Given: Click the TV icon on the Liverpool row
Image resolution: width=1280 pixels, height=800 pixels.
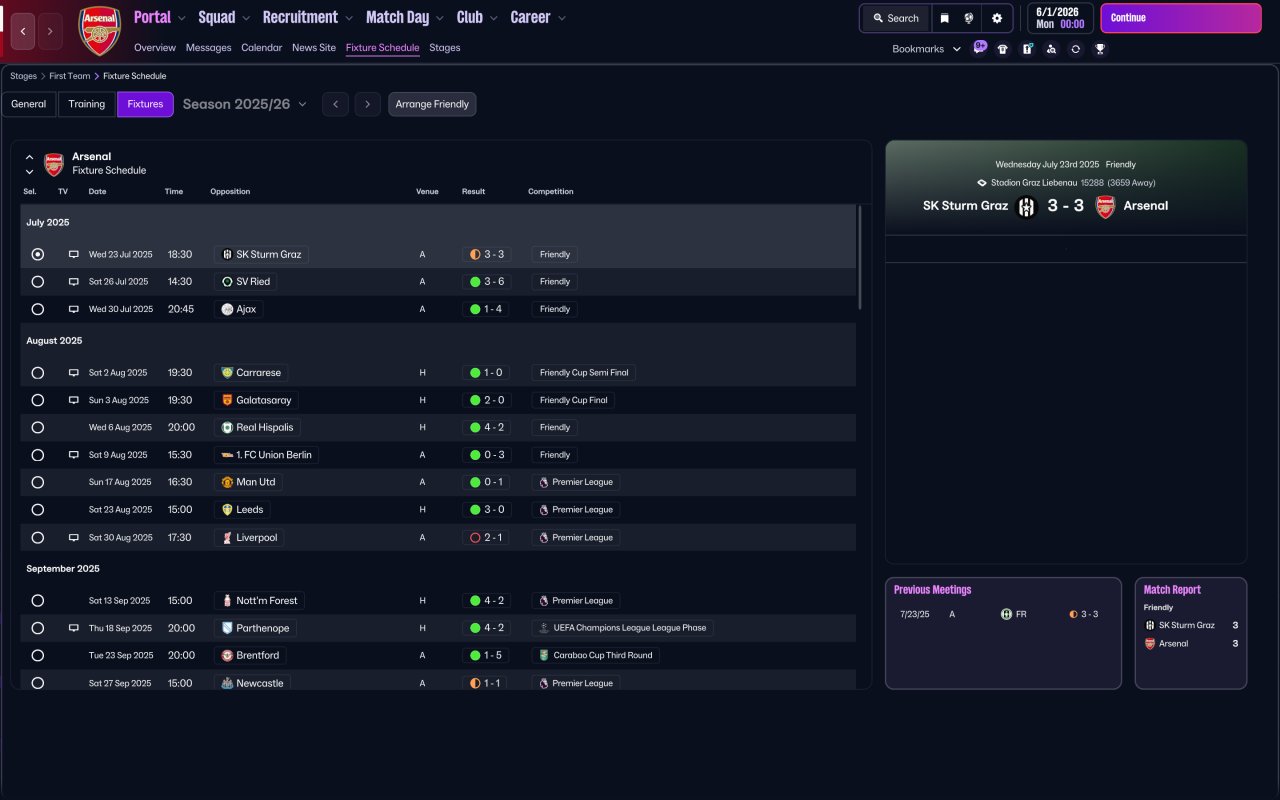Looking at the screenshot, I should [x=73, y=538].
